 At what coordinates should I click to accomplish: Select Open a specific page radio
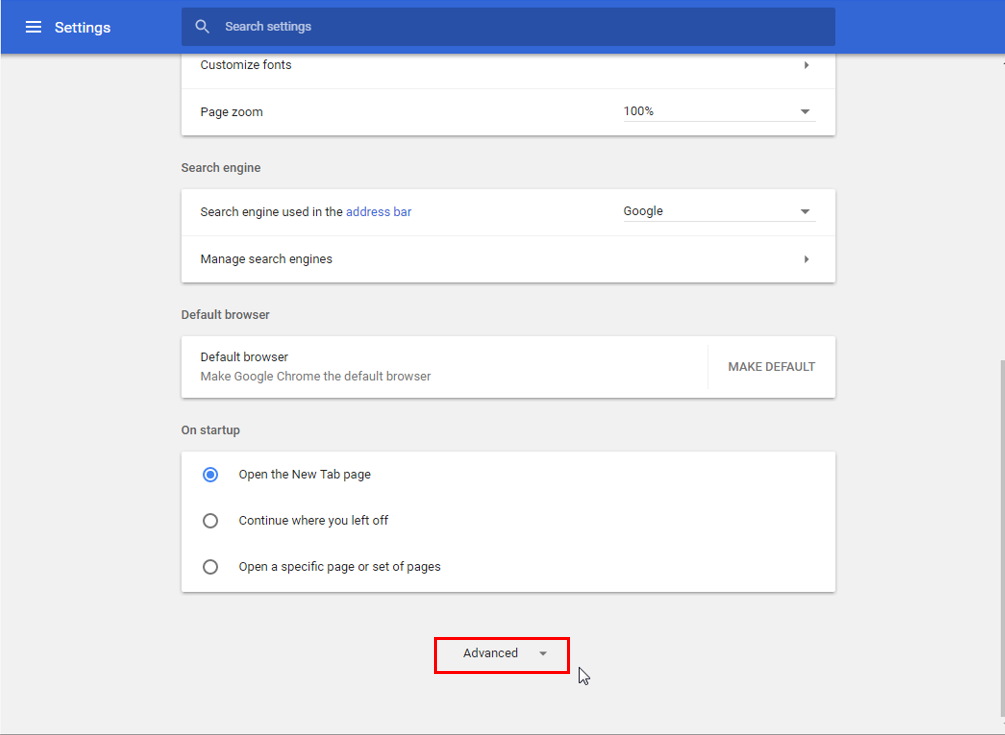210,566
